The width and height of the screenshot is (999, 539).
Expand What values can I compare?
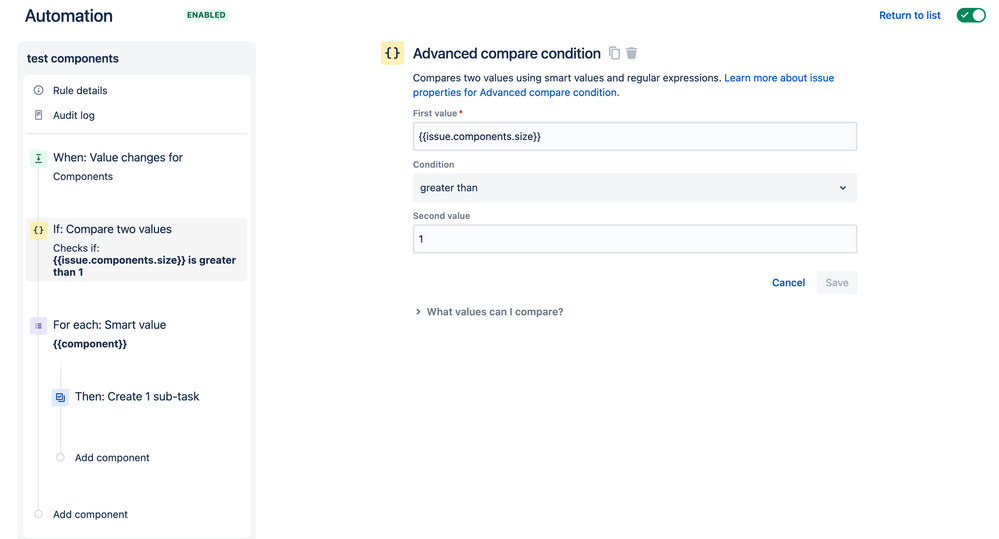click(x=489, y=312)
